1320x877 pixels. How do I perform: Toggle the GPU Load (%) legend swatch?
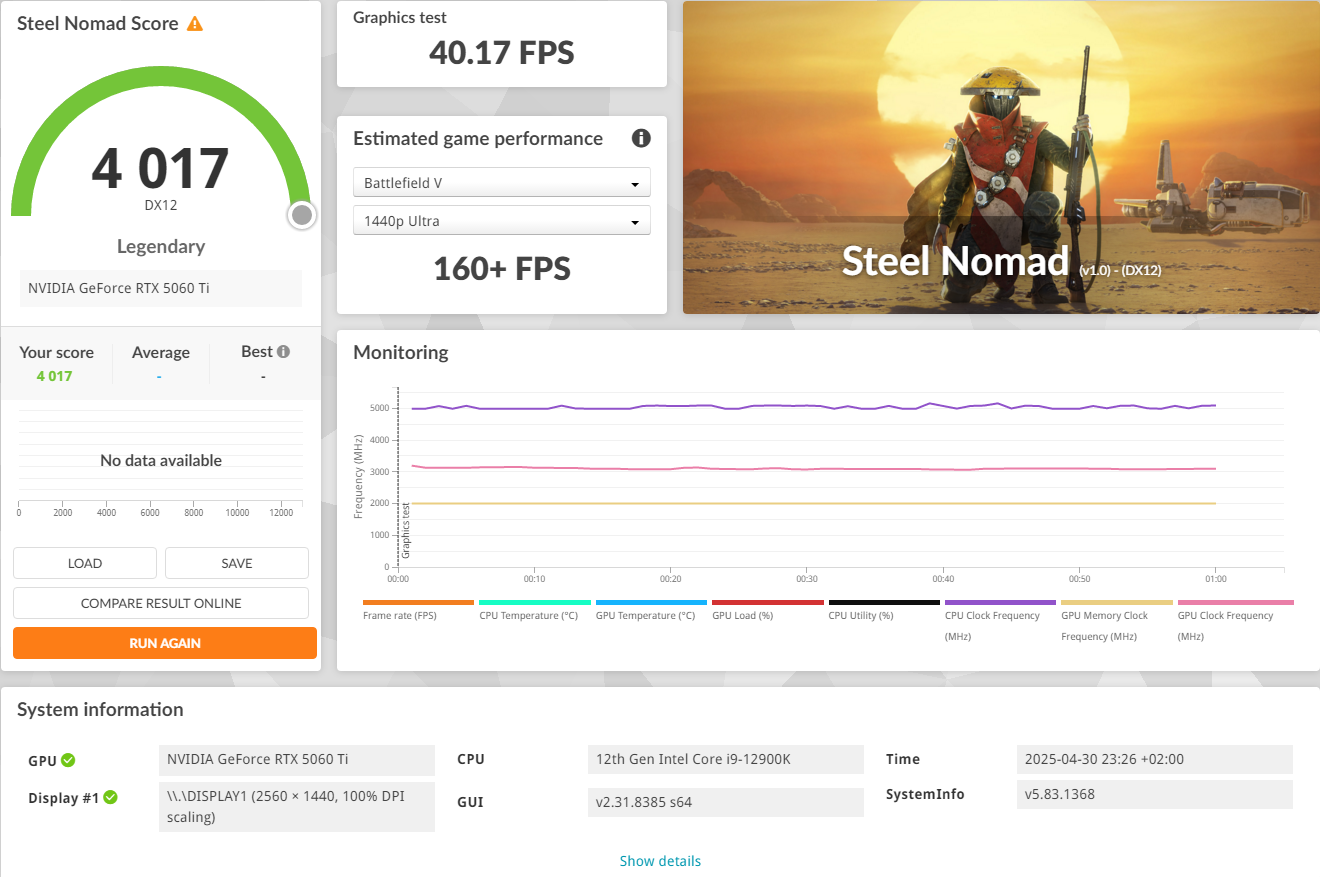coord(768,602)
